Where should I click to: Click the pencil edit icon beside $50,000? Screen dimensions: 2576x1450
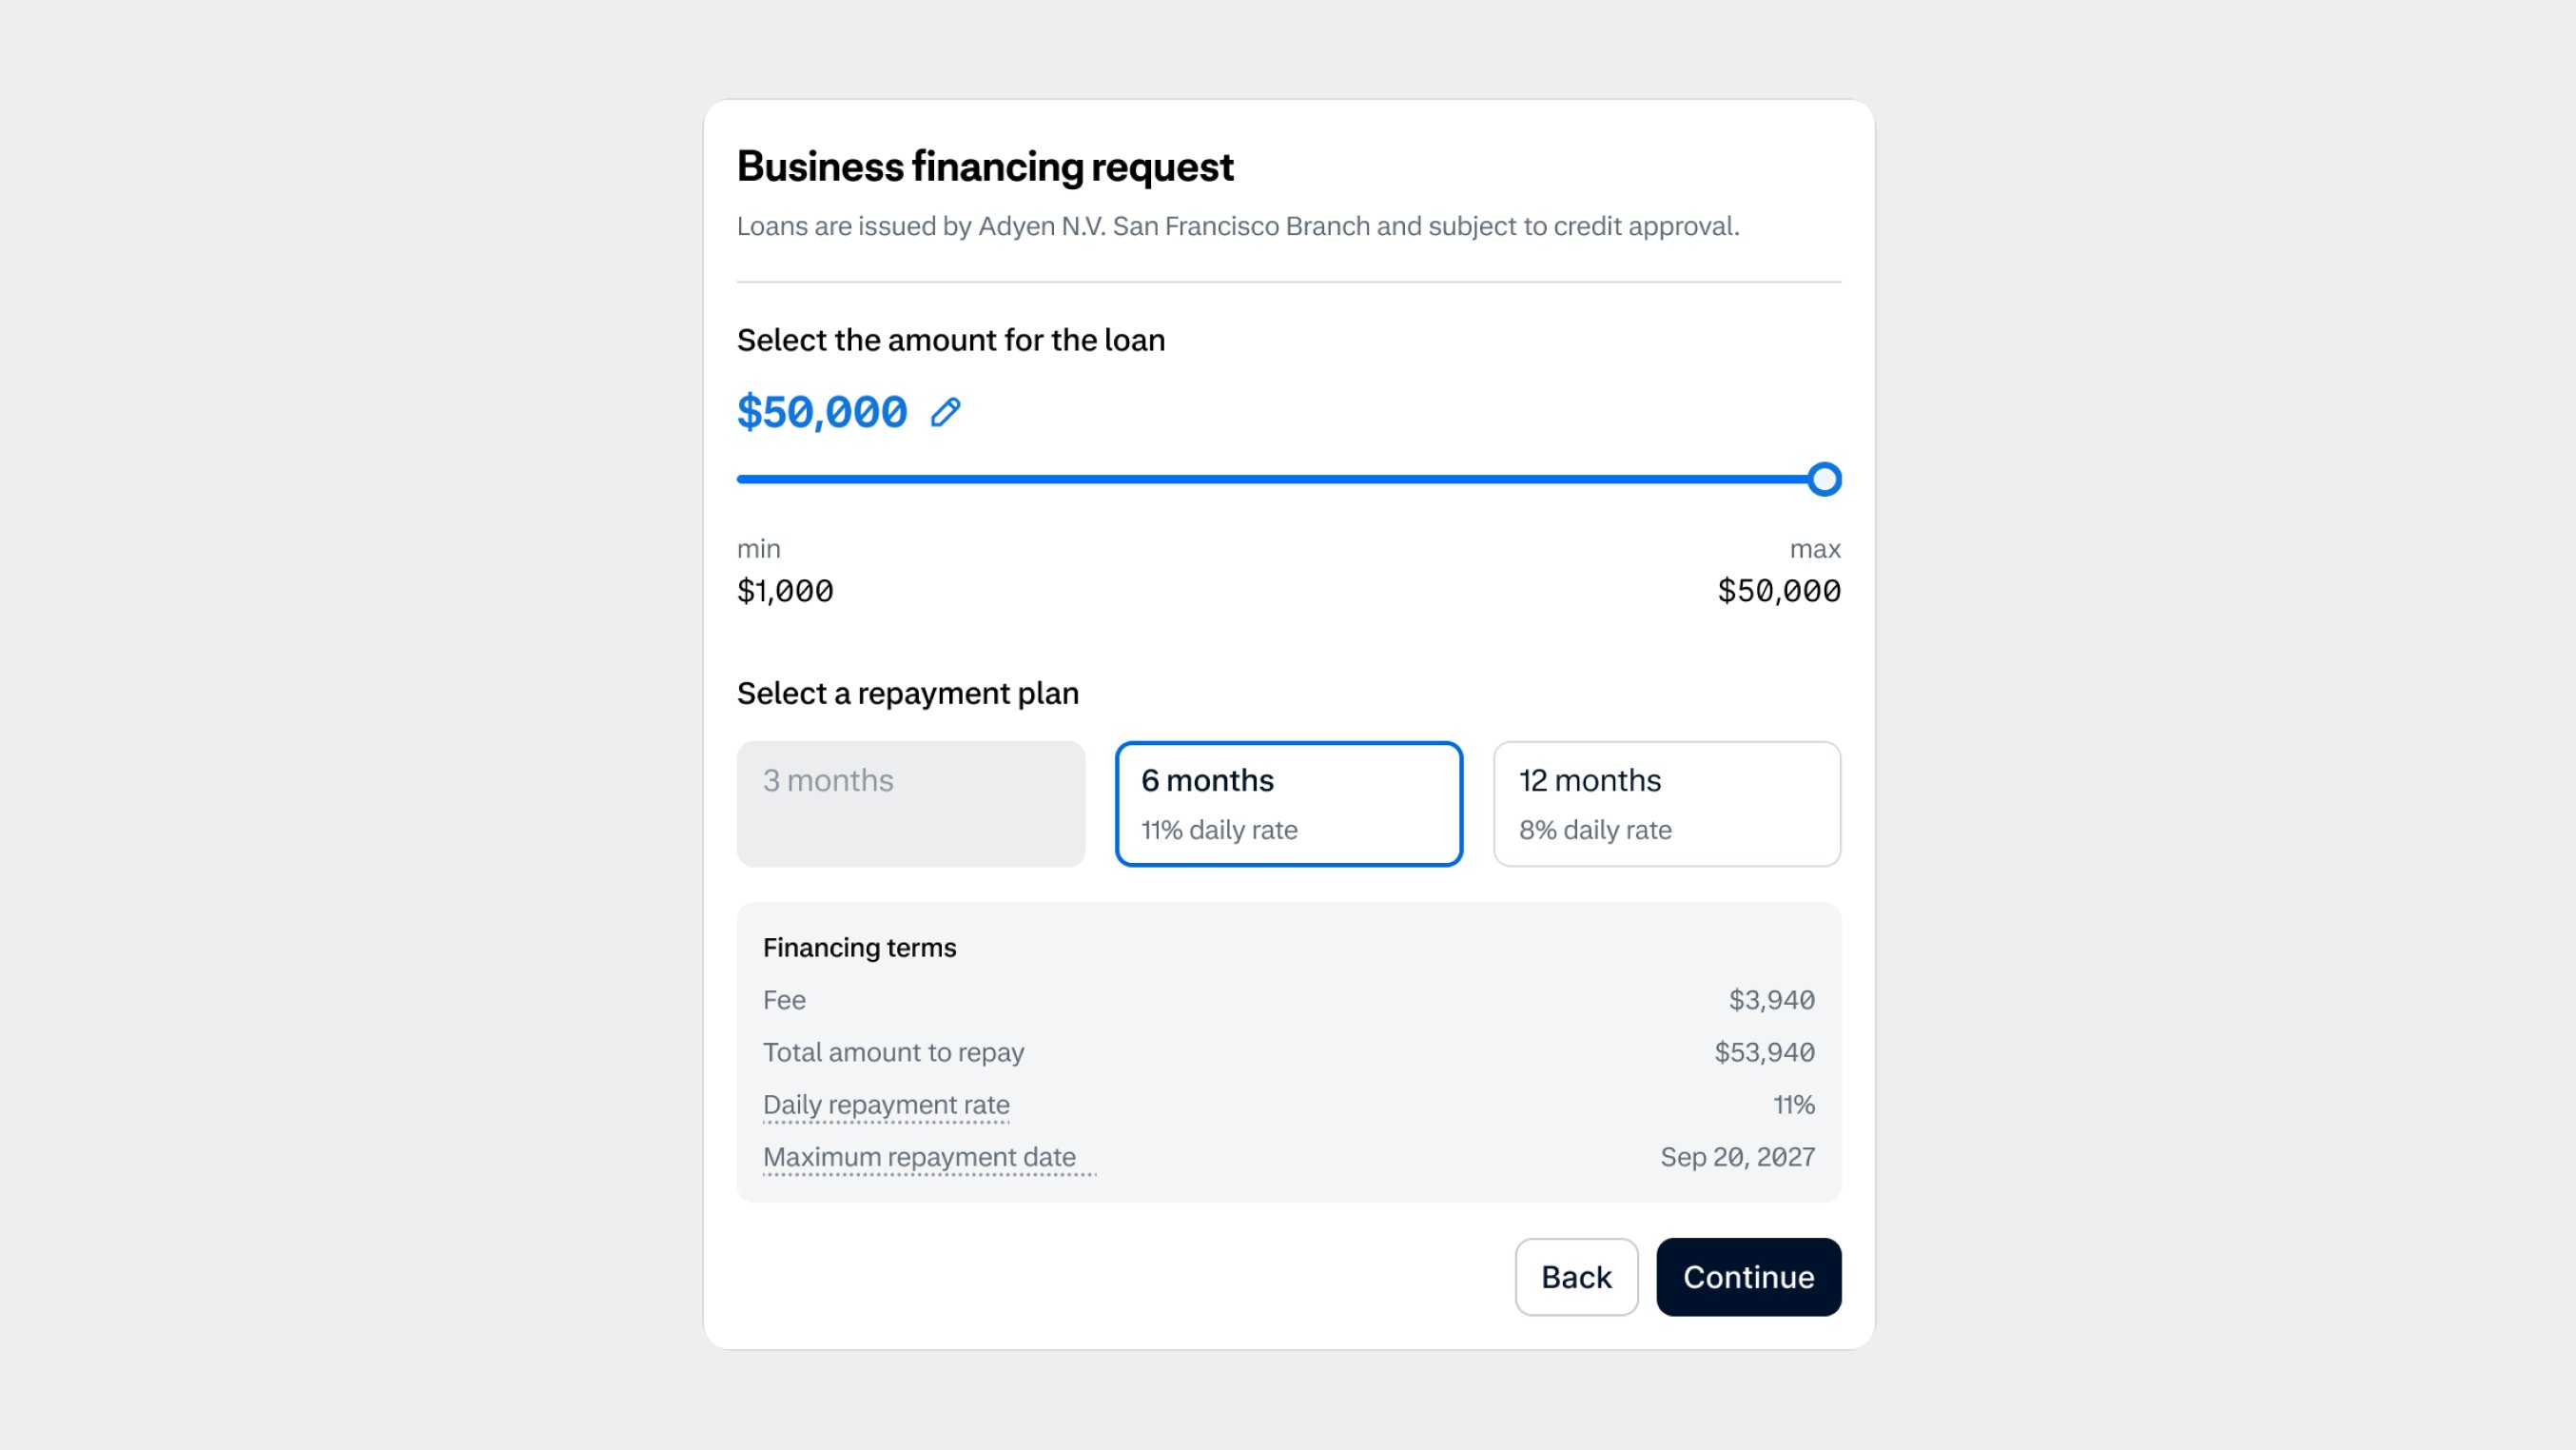click(945, 412)
